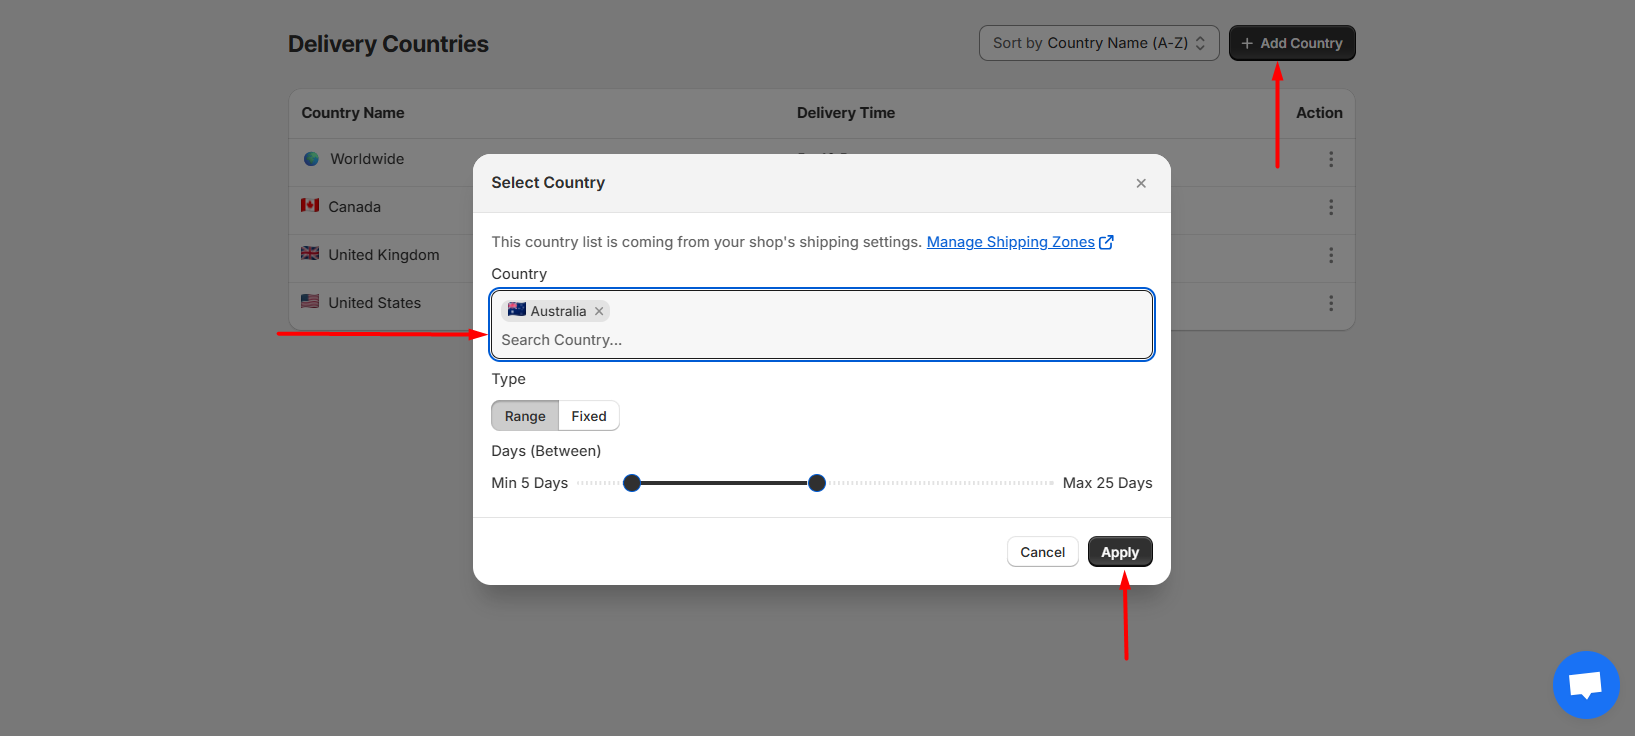The image size is (1635, 736).
Task: Open the Manage Shipping Zones link
Action: 1010,241
